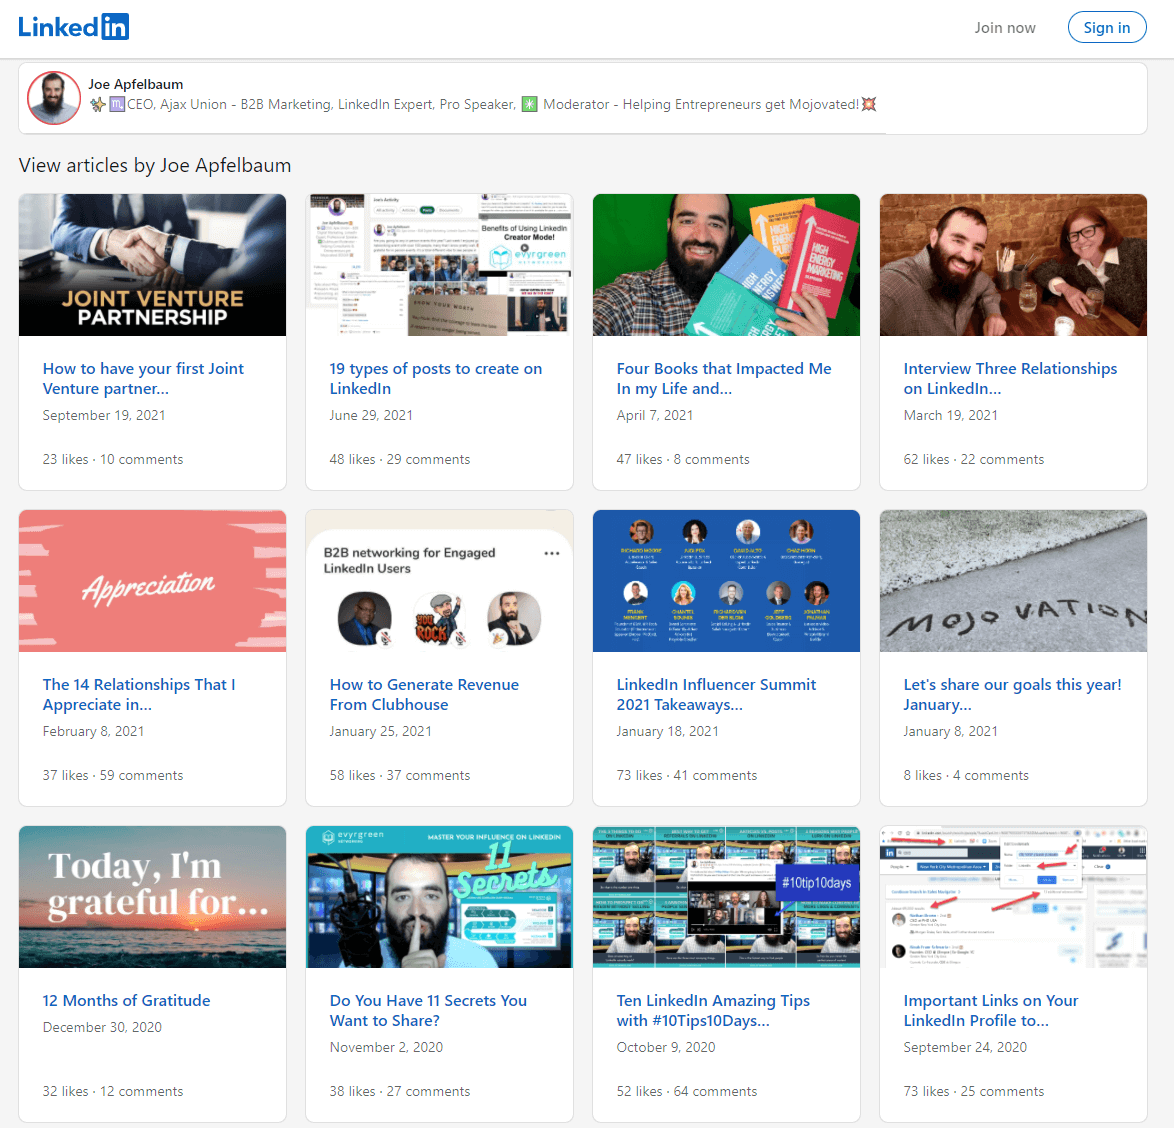
Task: Click '48 likes · 29 comments' text
Action: tap(400, 460)
